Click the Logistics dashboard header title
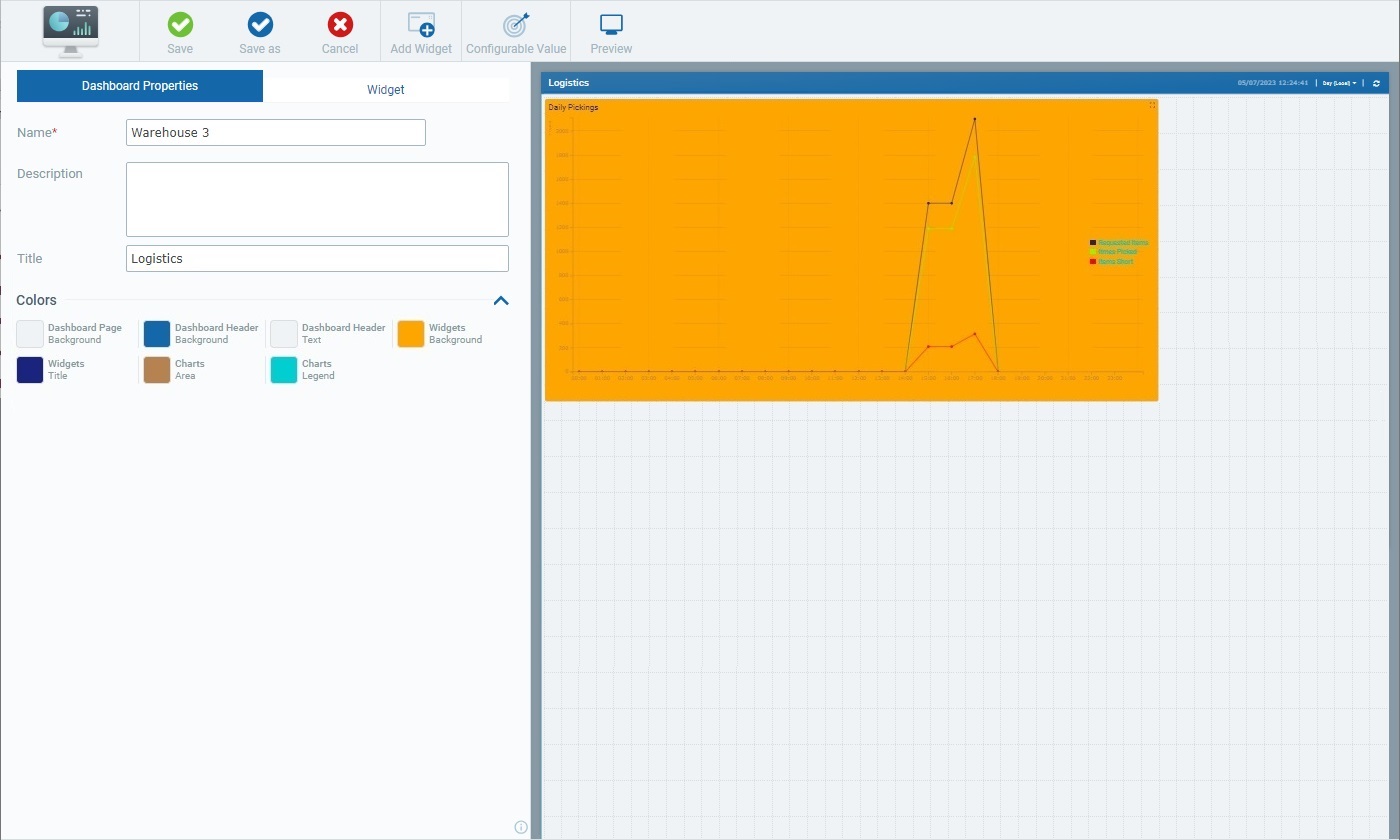This screenshot has height=840, width=1400. pos(569,83)
